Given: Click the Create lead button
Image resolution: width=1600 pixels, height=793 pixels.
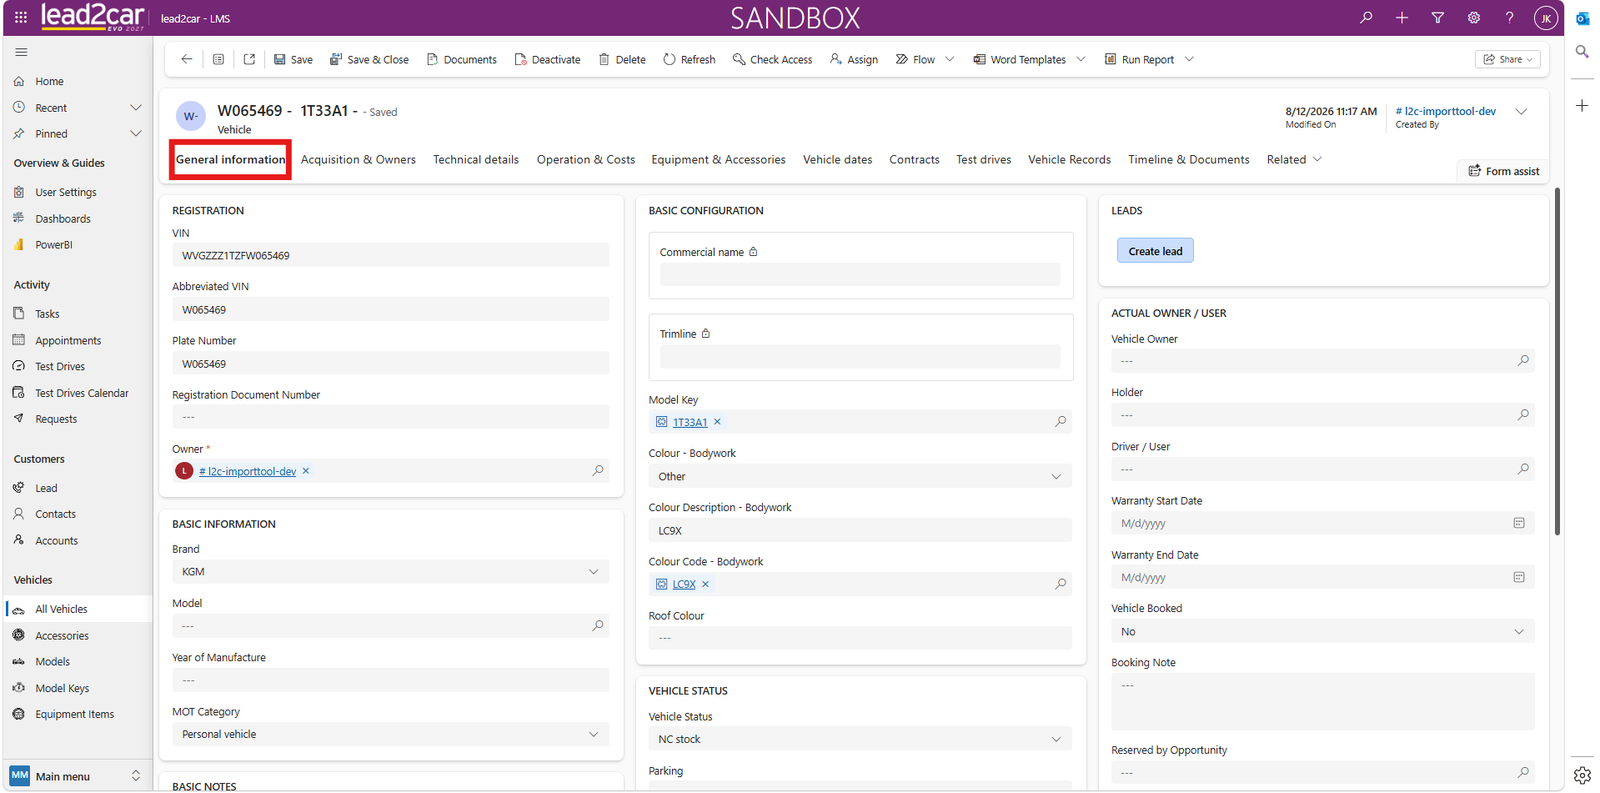Looking at the screenshot, I should [1155, 251].
